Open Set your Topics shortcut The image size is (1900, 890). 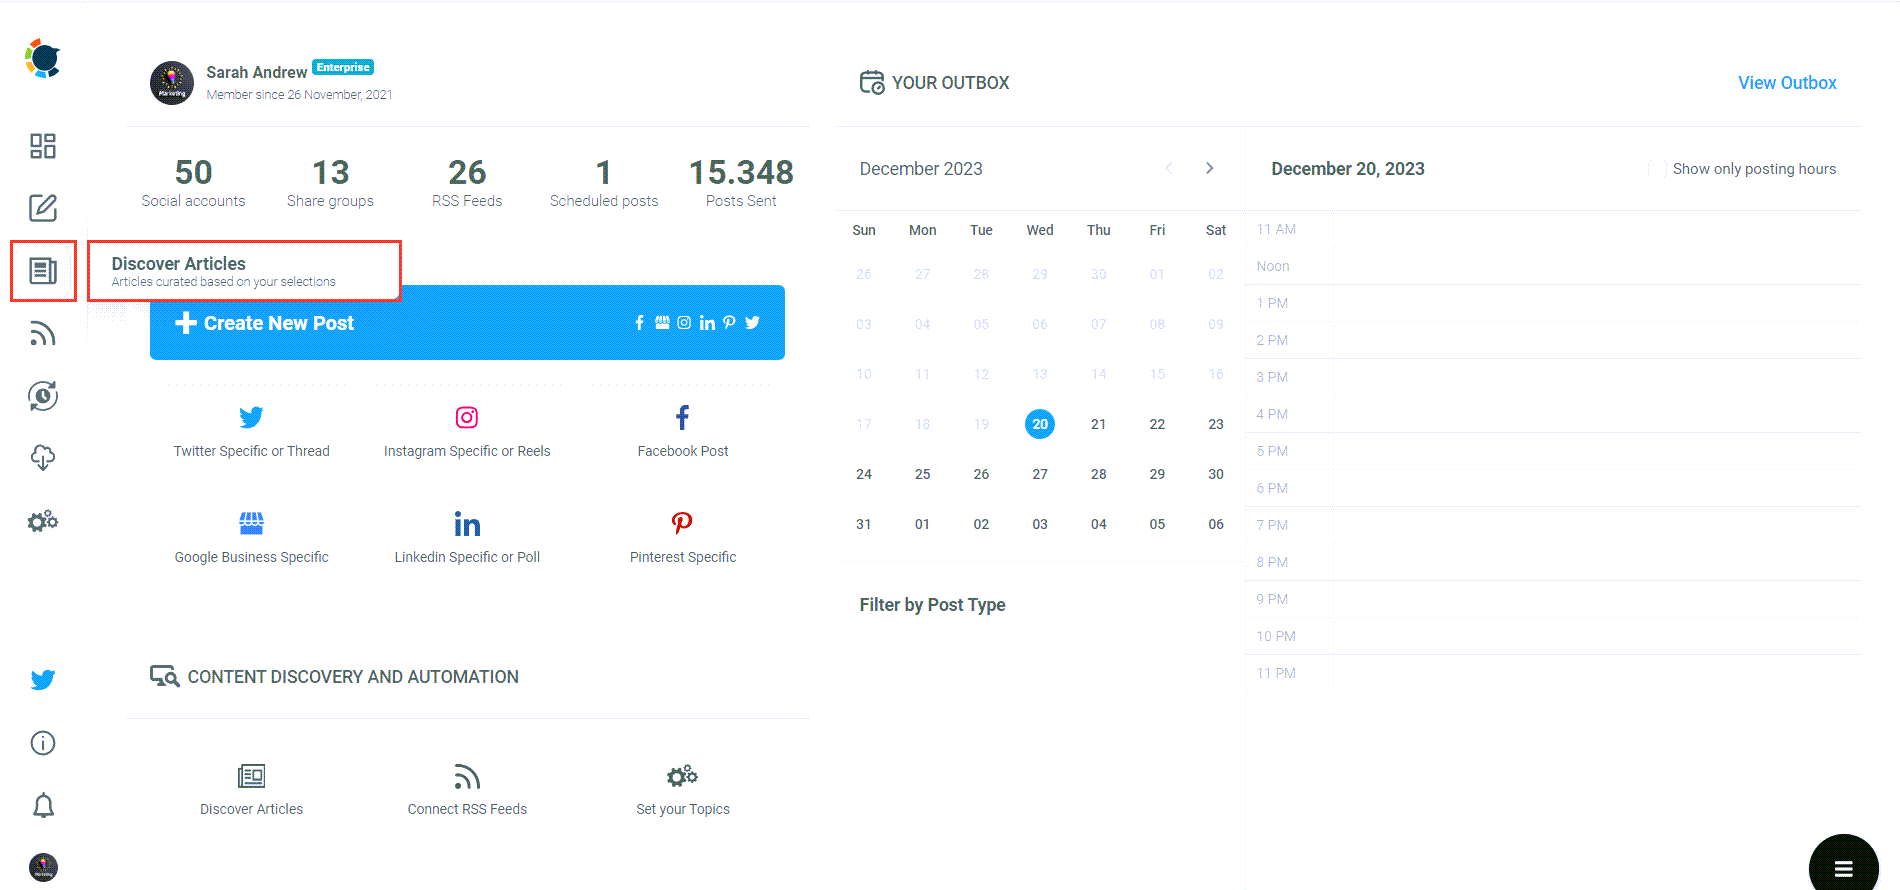683,790
